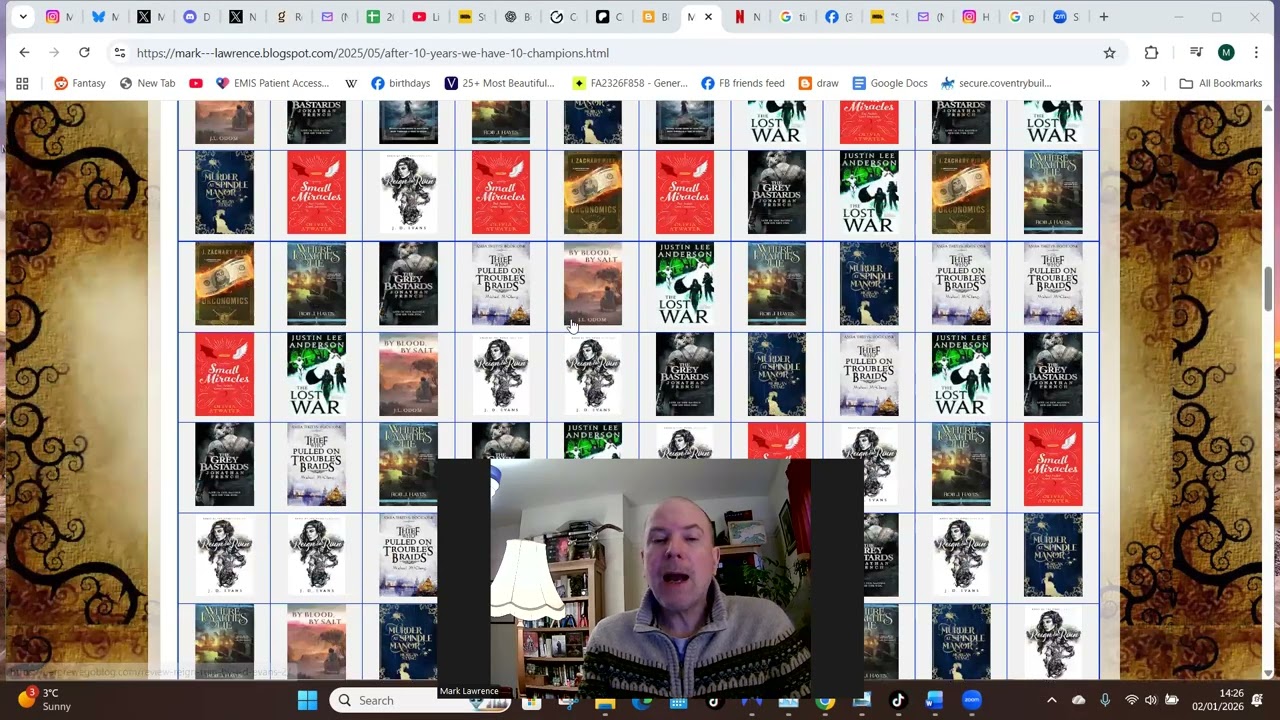Click Reign & Ruin cover in leftmost column
The width and height of the screenshot is (1280, 720).
pyautogui.click(x=224, y=556)
